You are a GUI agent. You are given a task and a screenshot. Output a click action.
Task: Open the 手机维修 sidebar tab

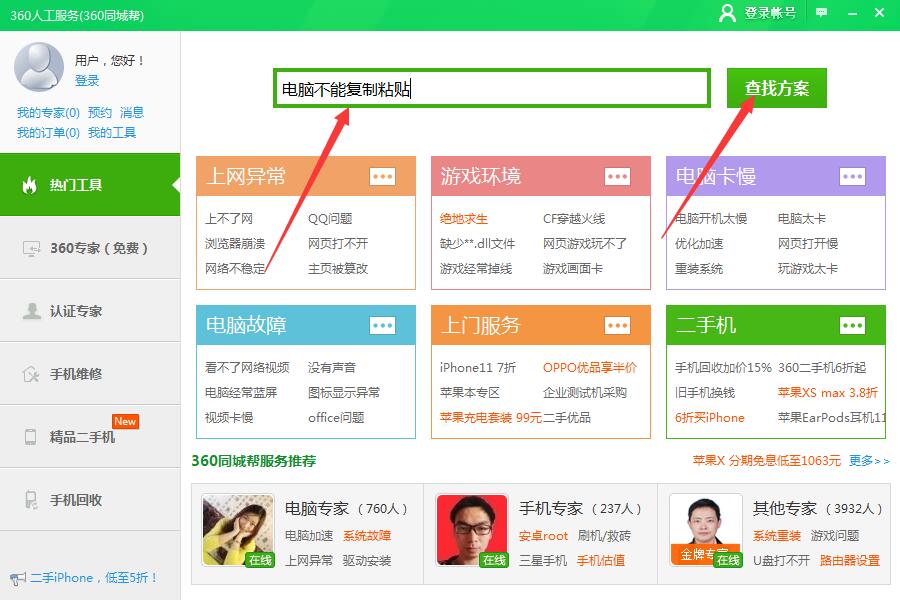tap(90, 374)
